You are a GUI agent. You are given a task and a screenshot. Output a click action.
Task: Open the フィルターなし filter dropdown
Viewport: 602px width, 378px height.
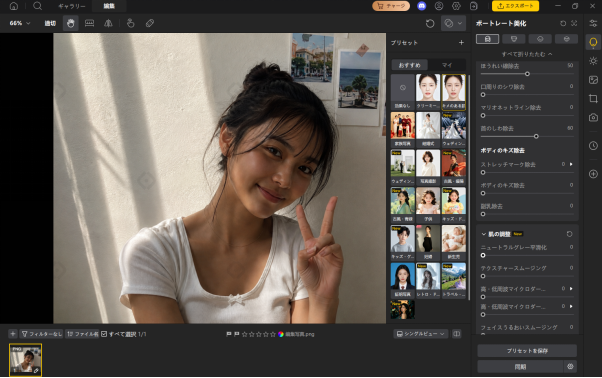(41, 334)
